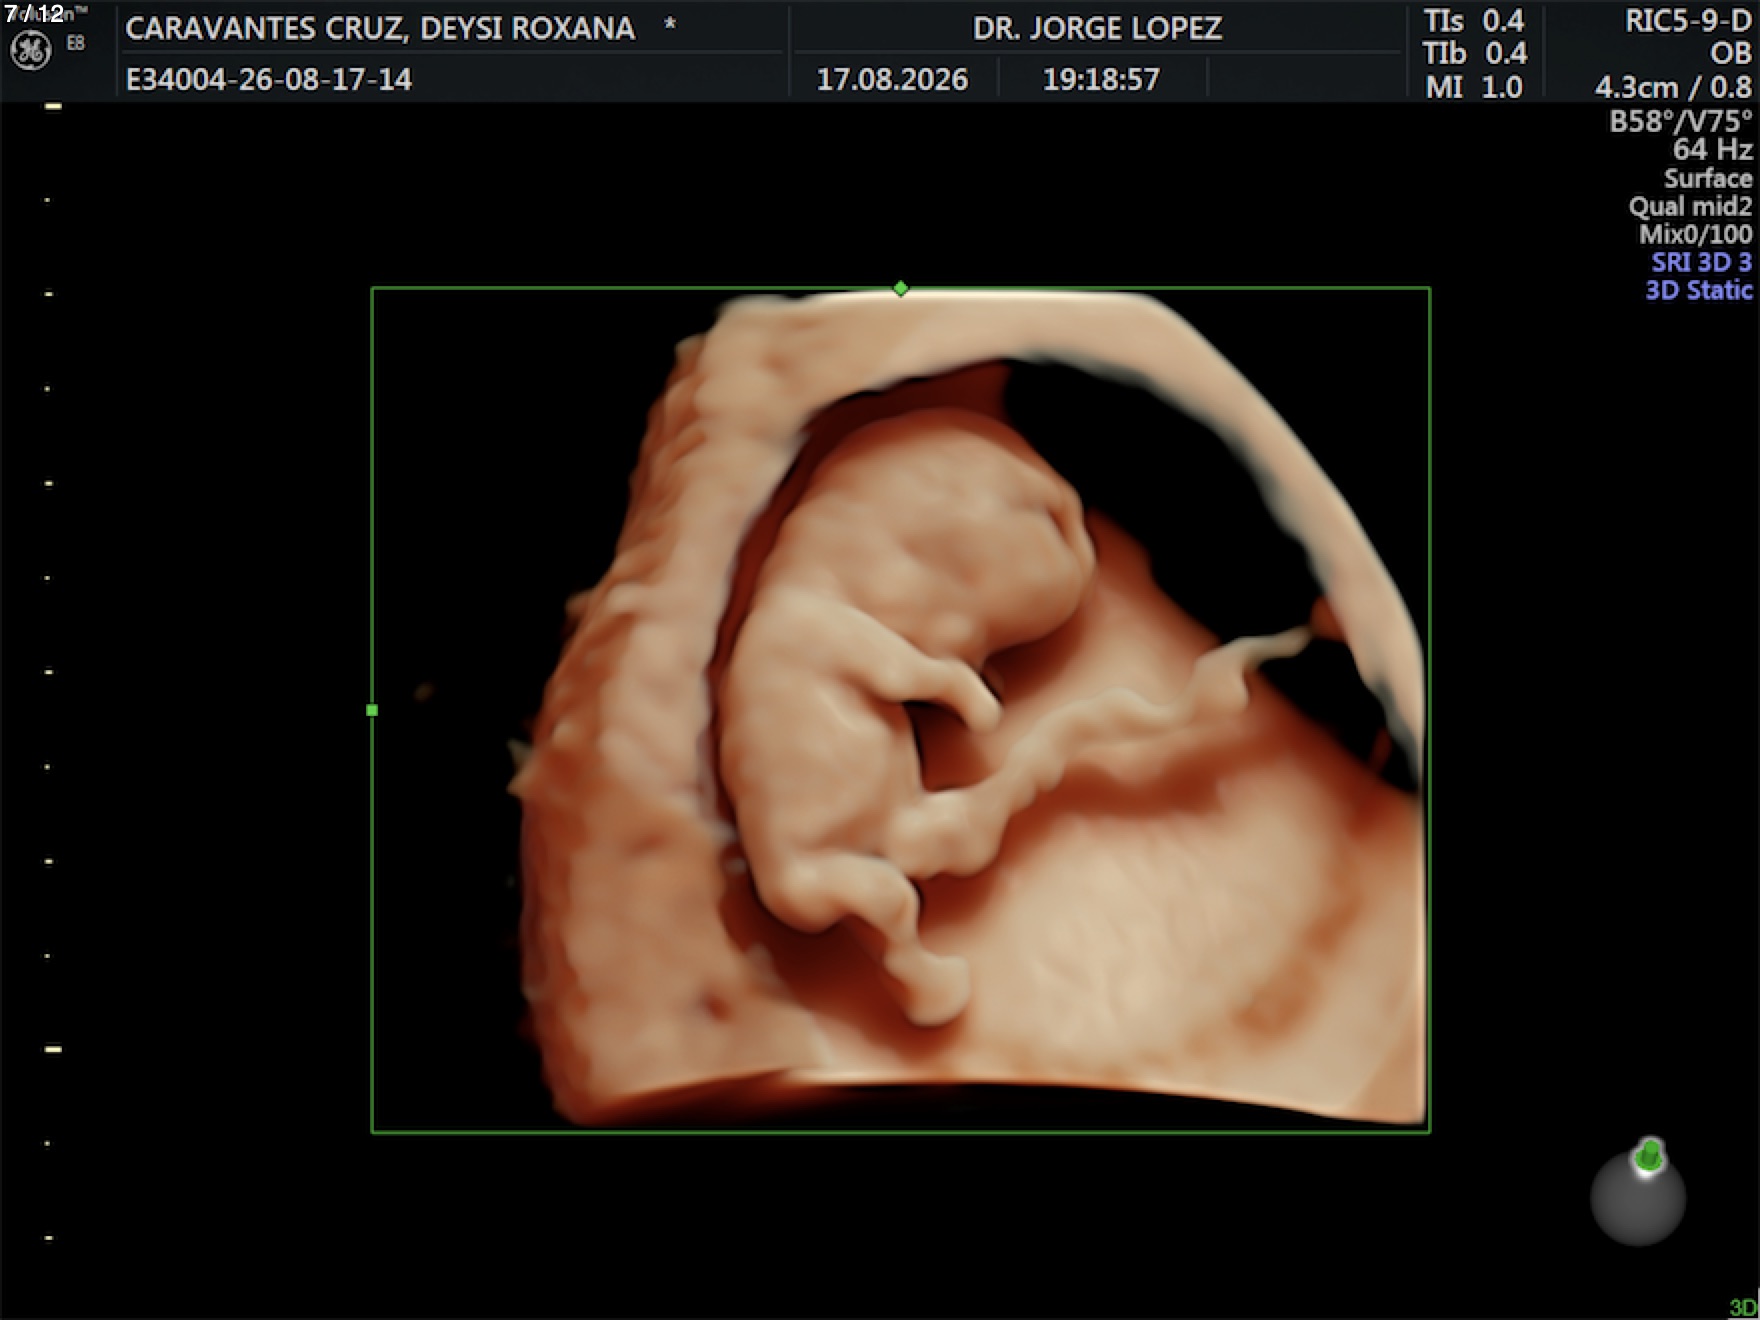Click the exam ID E34004-26-08-17-14
The width and height of the screenshot is (1760, 1320).
(x=269, y=79)
